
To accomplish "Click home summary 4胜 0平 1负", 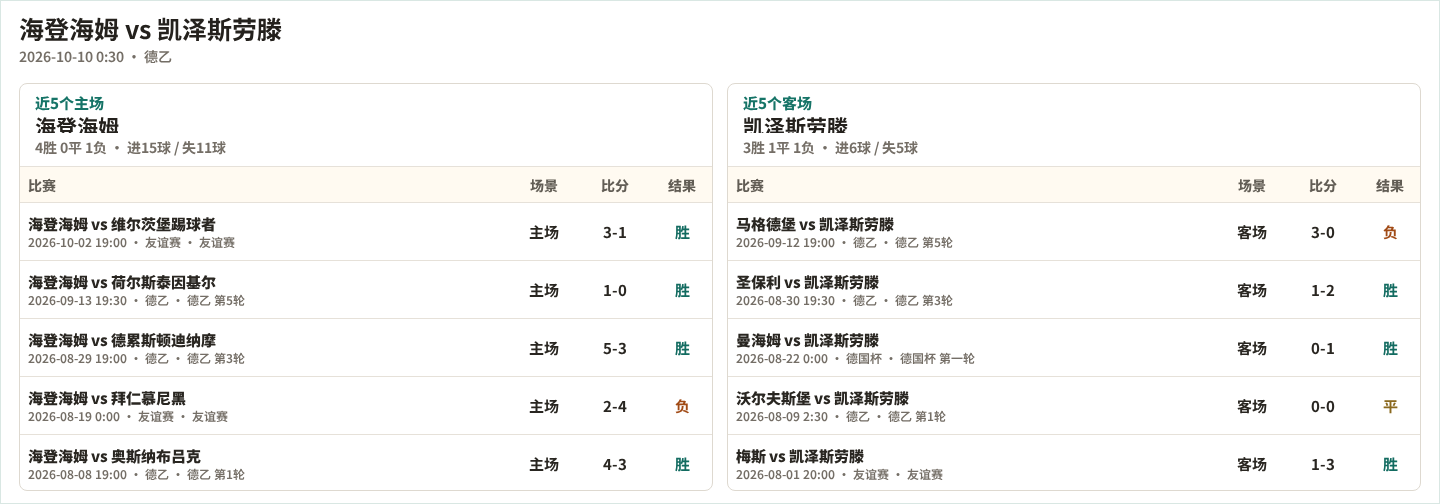I will (70, 148).
